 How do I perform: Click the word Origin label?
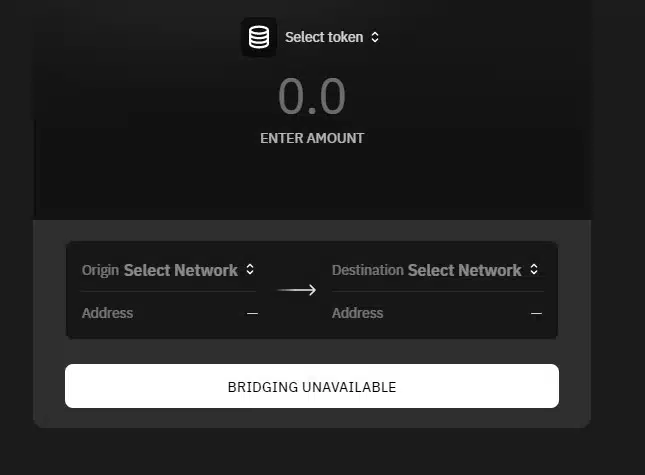pos(100,270)
